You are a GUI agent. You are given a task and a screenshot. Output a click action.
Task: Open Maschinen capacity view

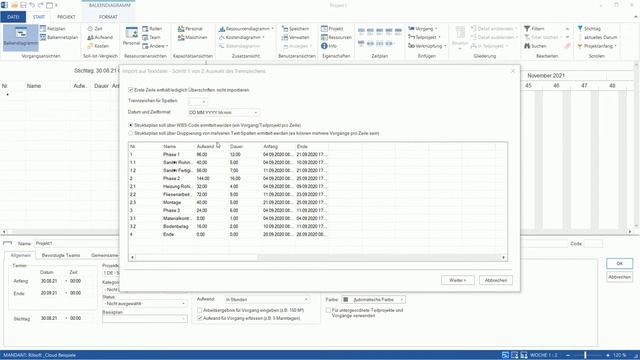193,37
